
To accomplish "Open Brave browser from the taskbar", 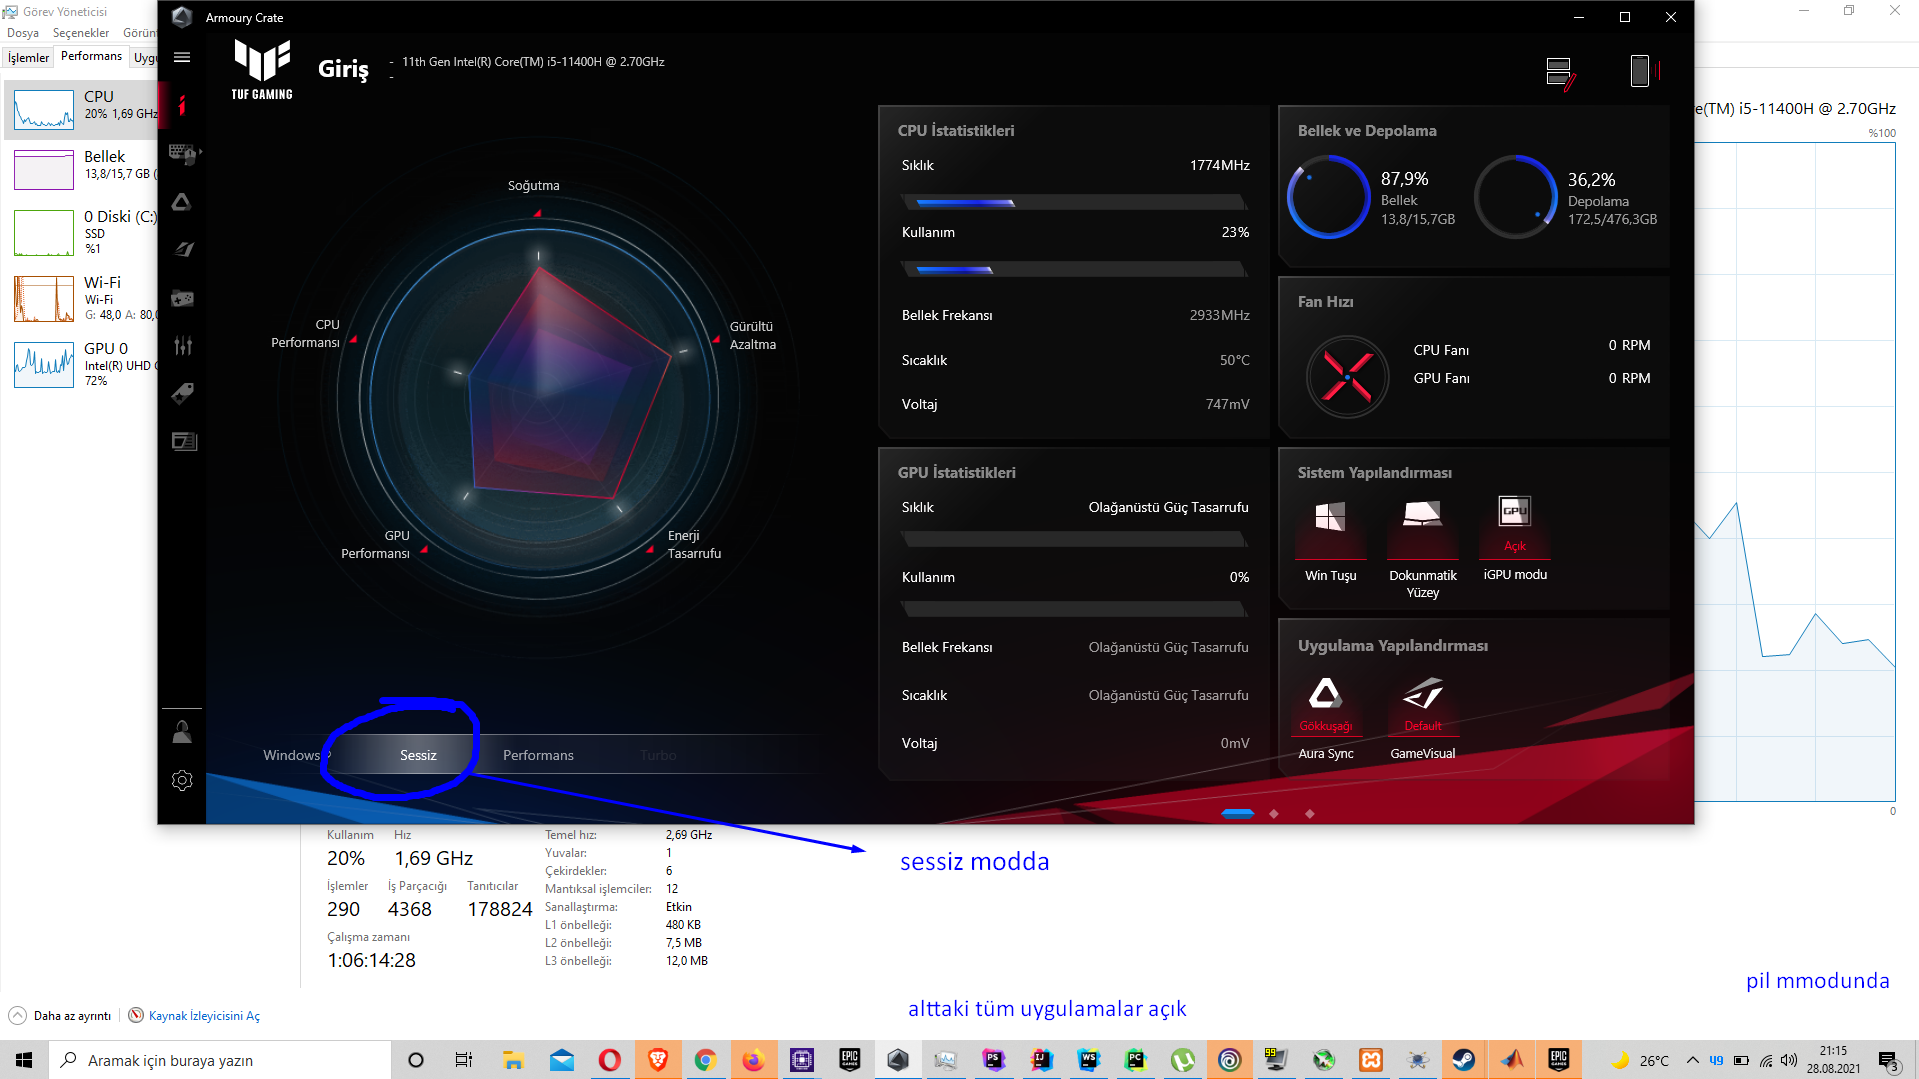I will (x=658, y=1060).
